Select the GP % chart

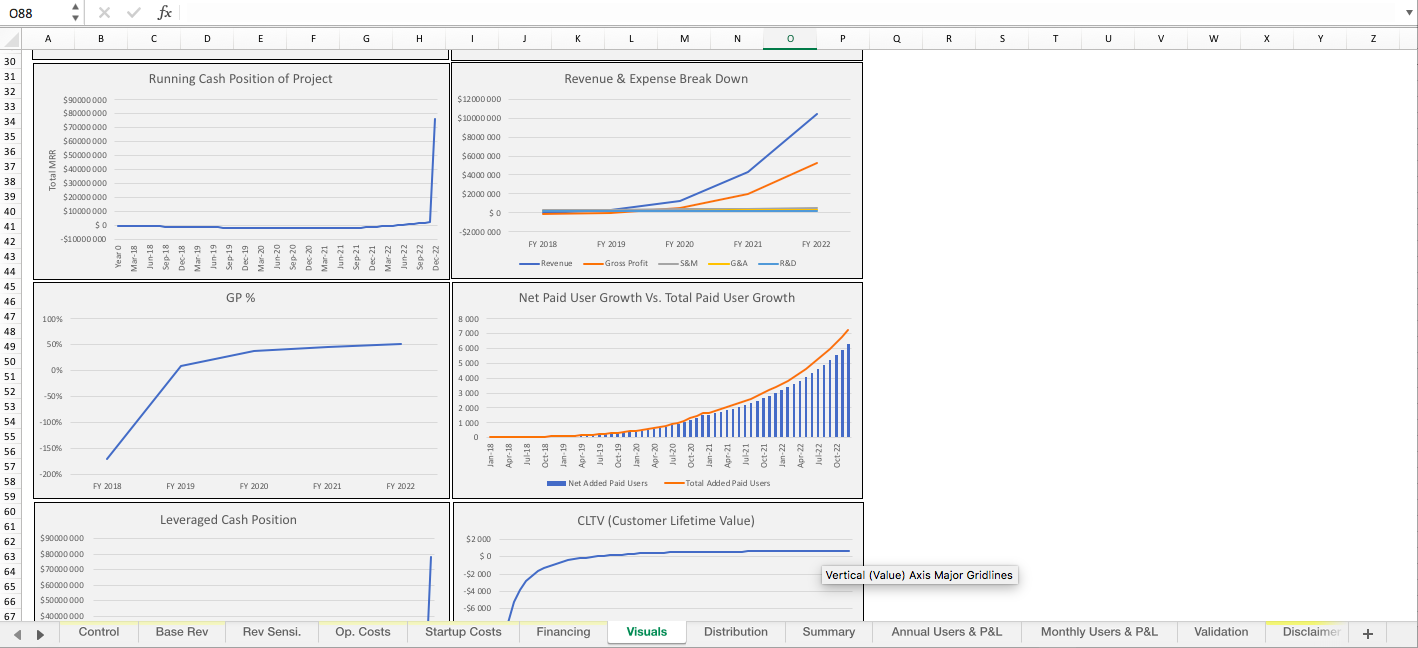point(240,390)
